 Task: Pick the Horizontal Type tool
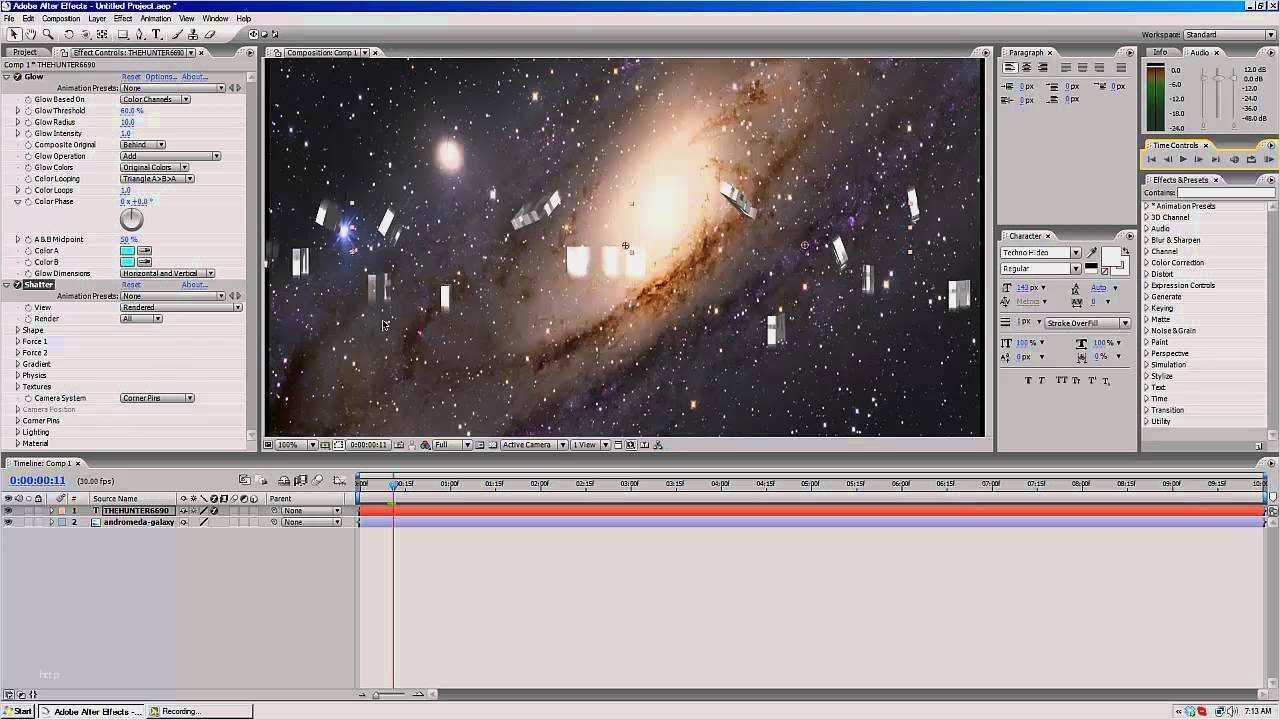(156, 34)
